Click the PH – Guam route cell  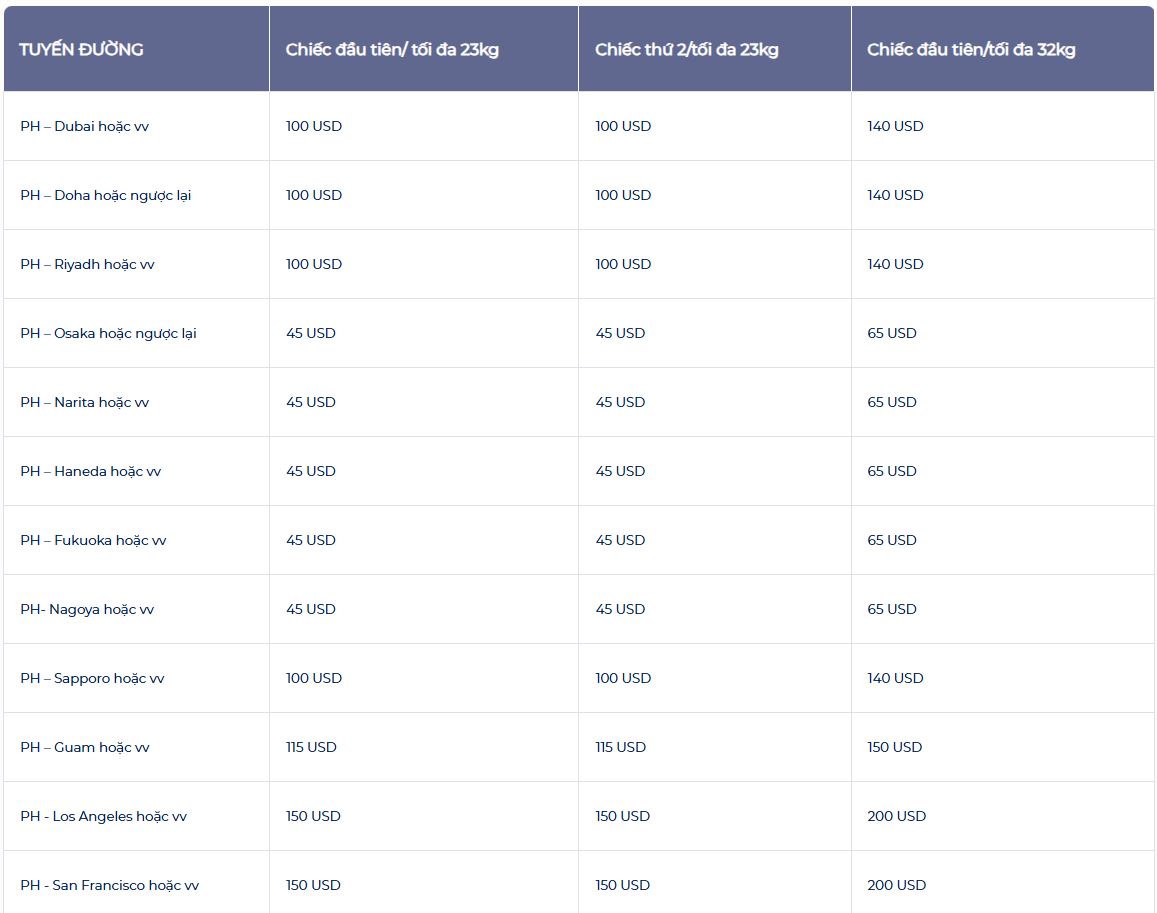tap(85, 748)
